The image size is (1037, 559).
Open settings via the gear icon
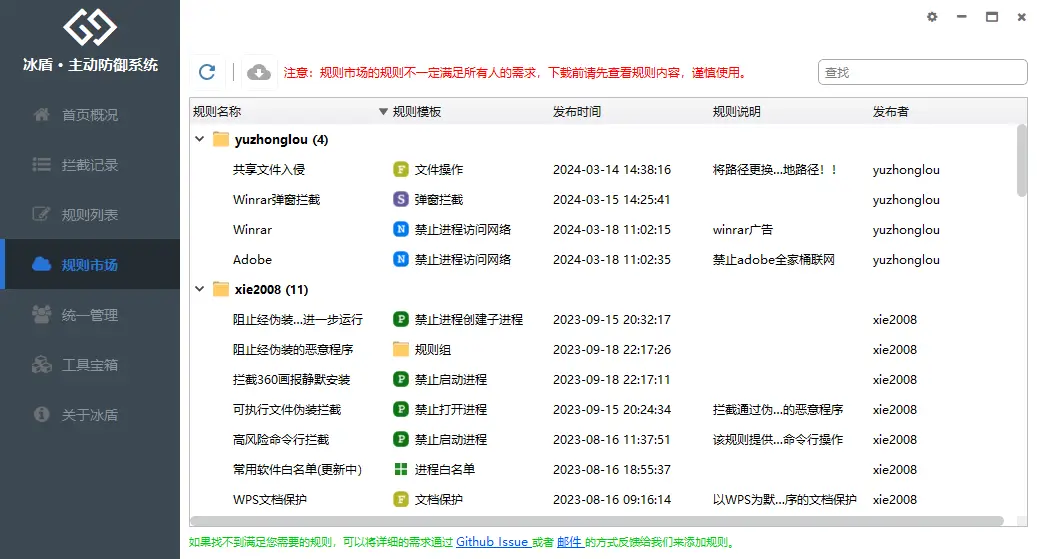coord(932,17)
